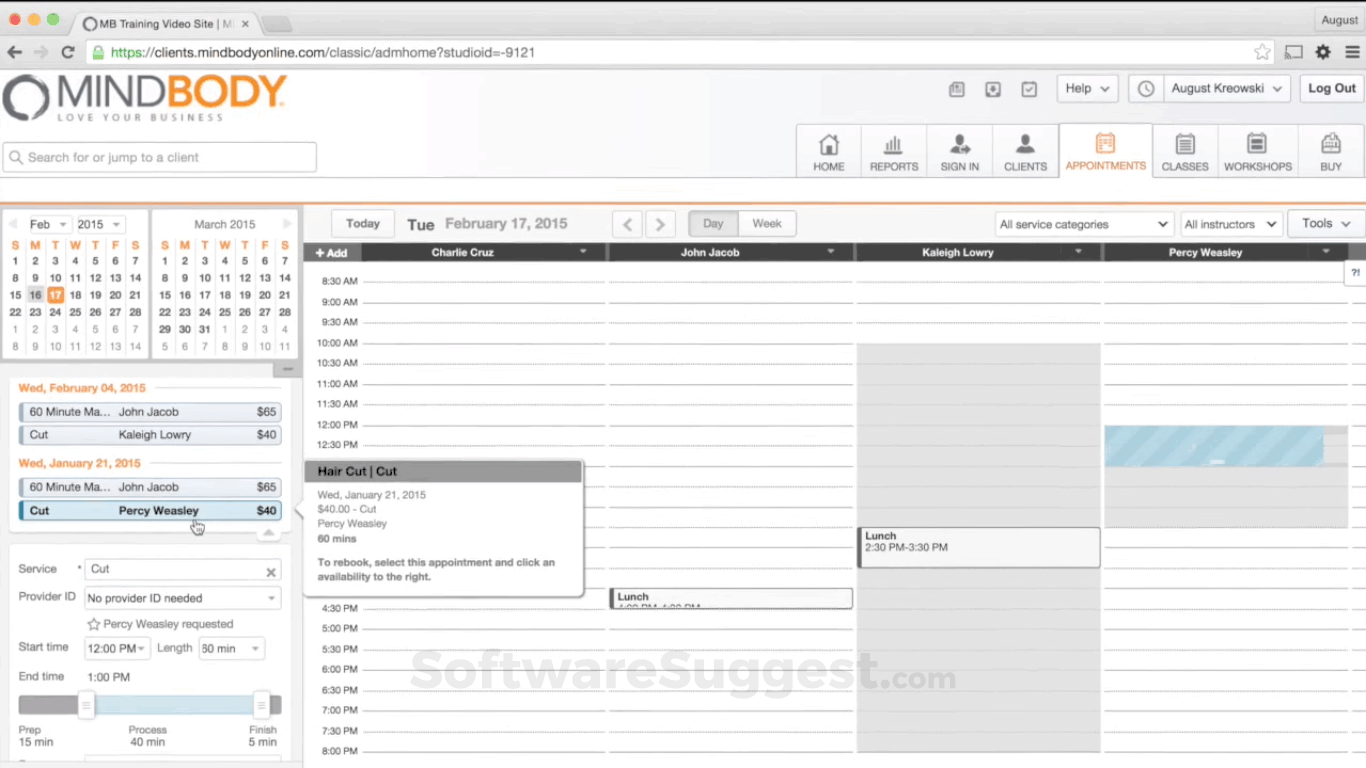Open the browser cast icon
The height and width of the screenshot is (768, 1366).
[x=1294, y=52]
